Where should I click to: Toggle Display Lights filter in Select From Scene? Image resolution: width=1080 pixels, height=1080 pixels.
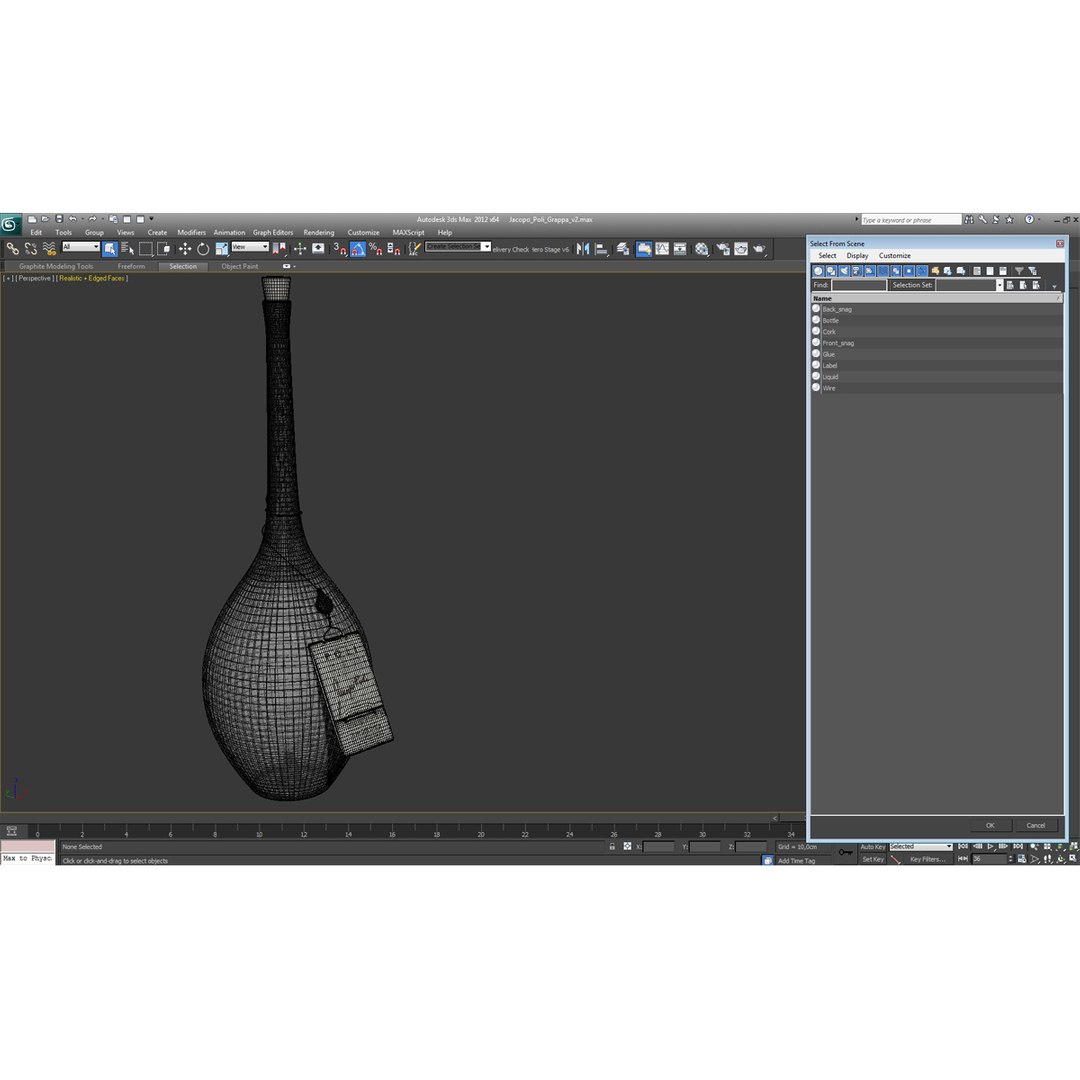pyautogui.click(x=844, y=271)
